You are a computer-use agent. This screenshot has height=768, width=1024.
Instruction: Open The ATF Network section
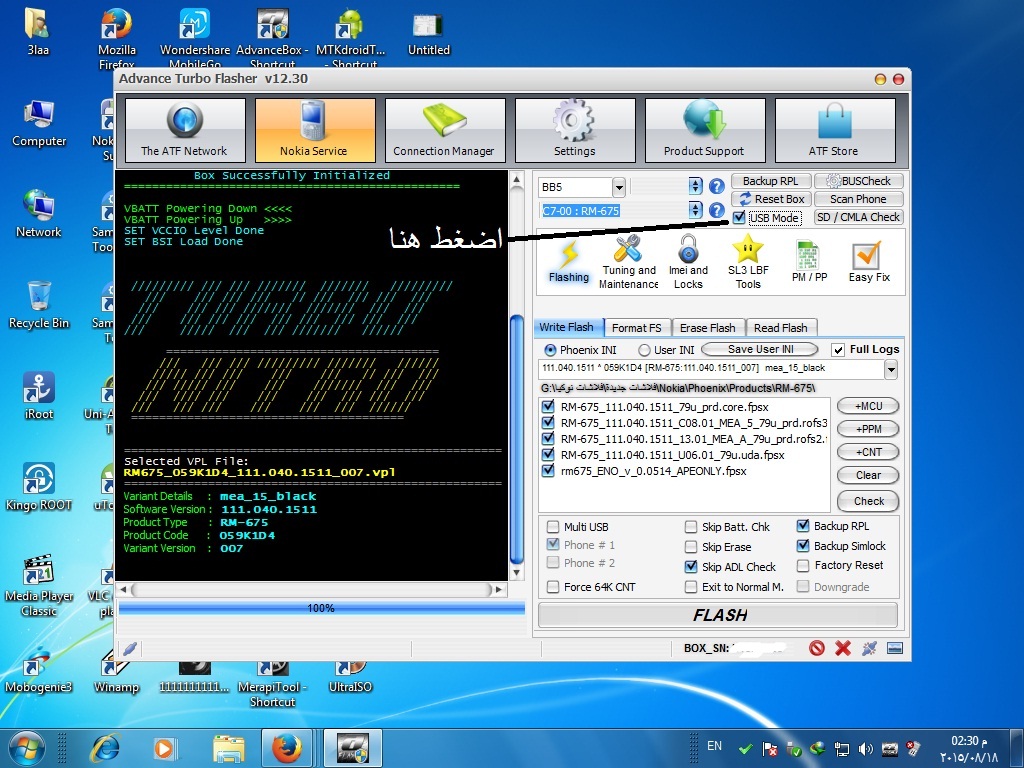click(185, 130)
